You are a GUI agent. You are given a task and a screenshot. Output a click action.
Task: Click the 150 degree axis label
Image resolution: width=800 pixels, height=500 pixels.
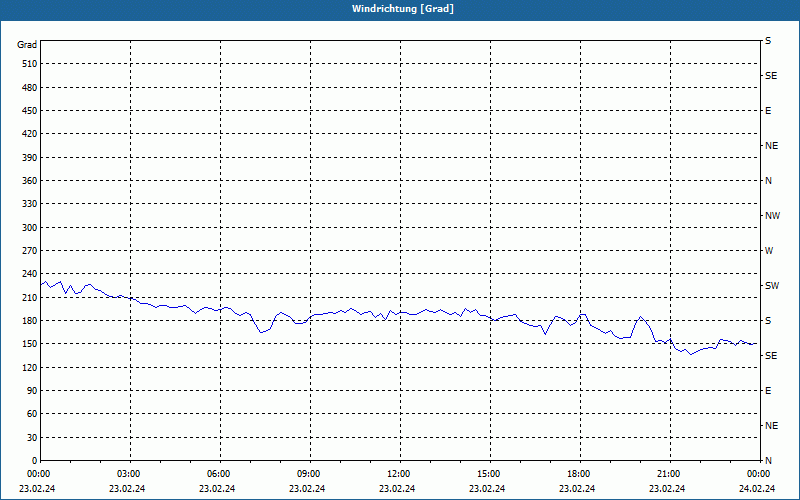[30, 344]
